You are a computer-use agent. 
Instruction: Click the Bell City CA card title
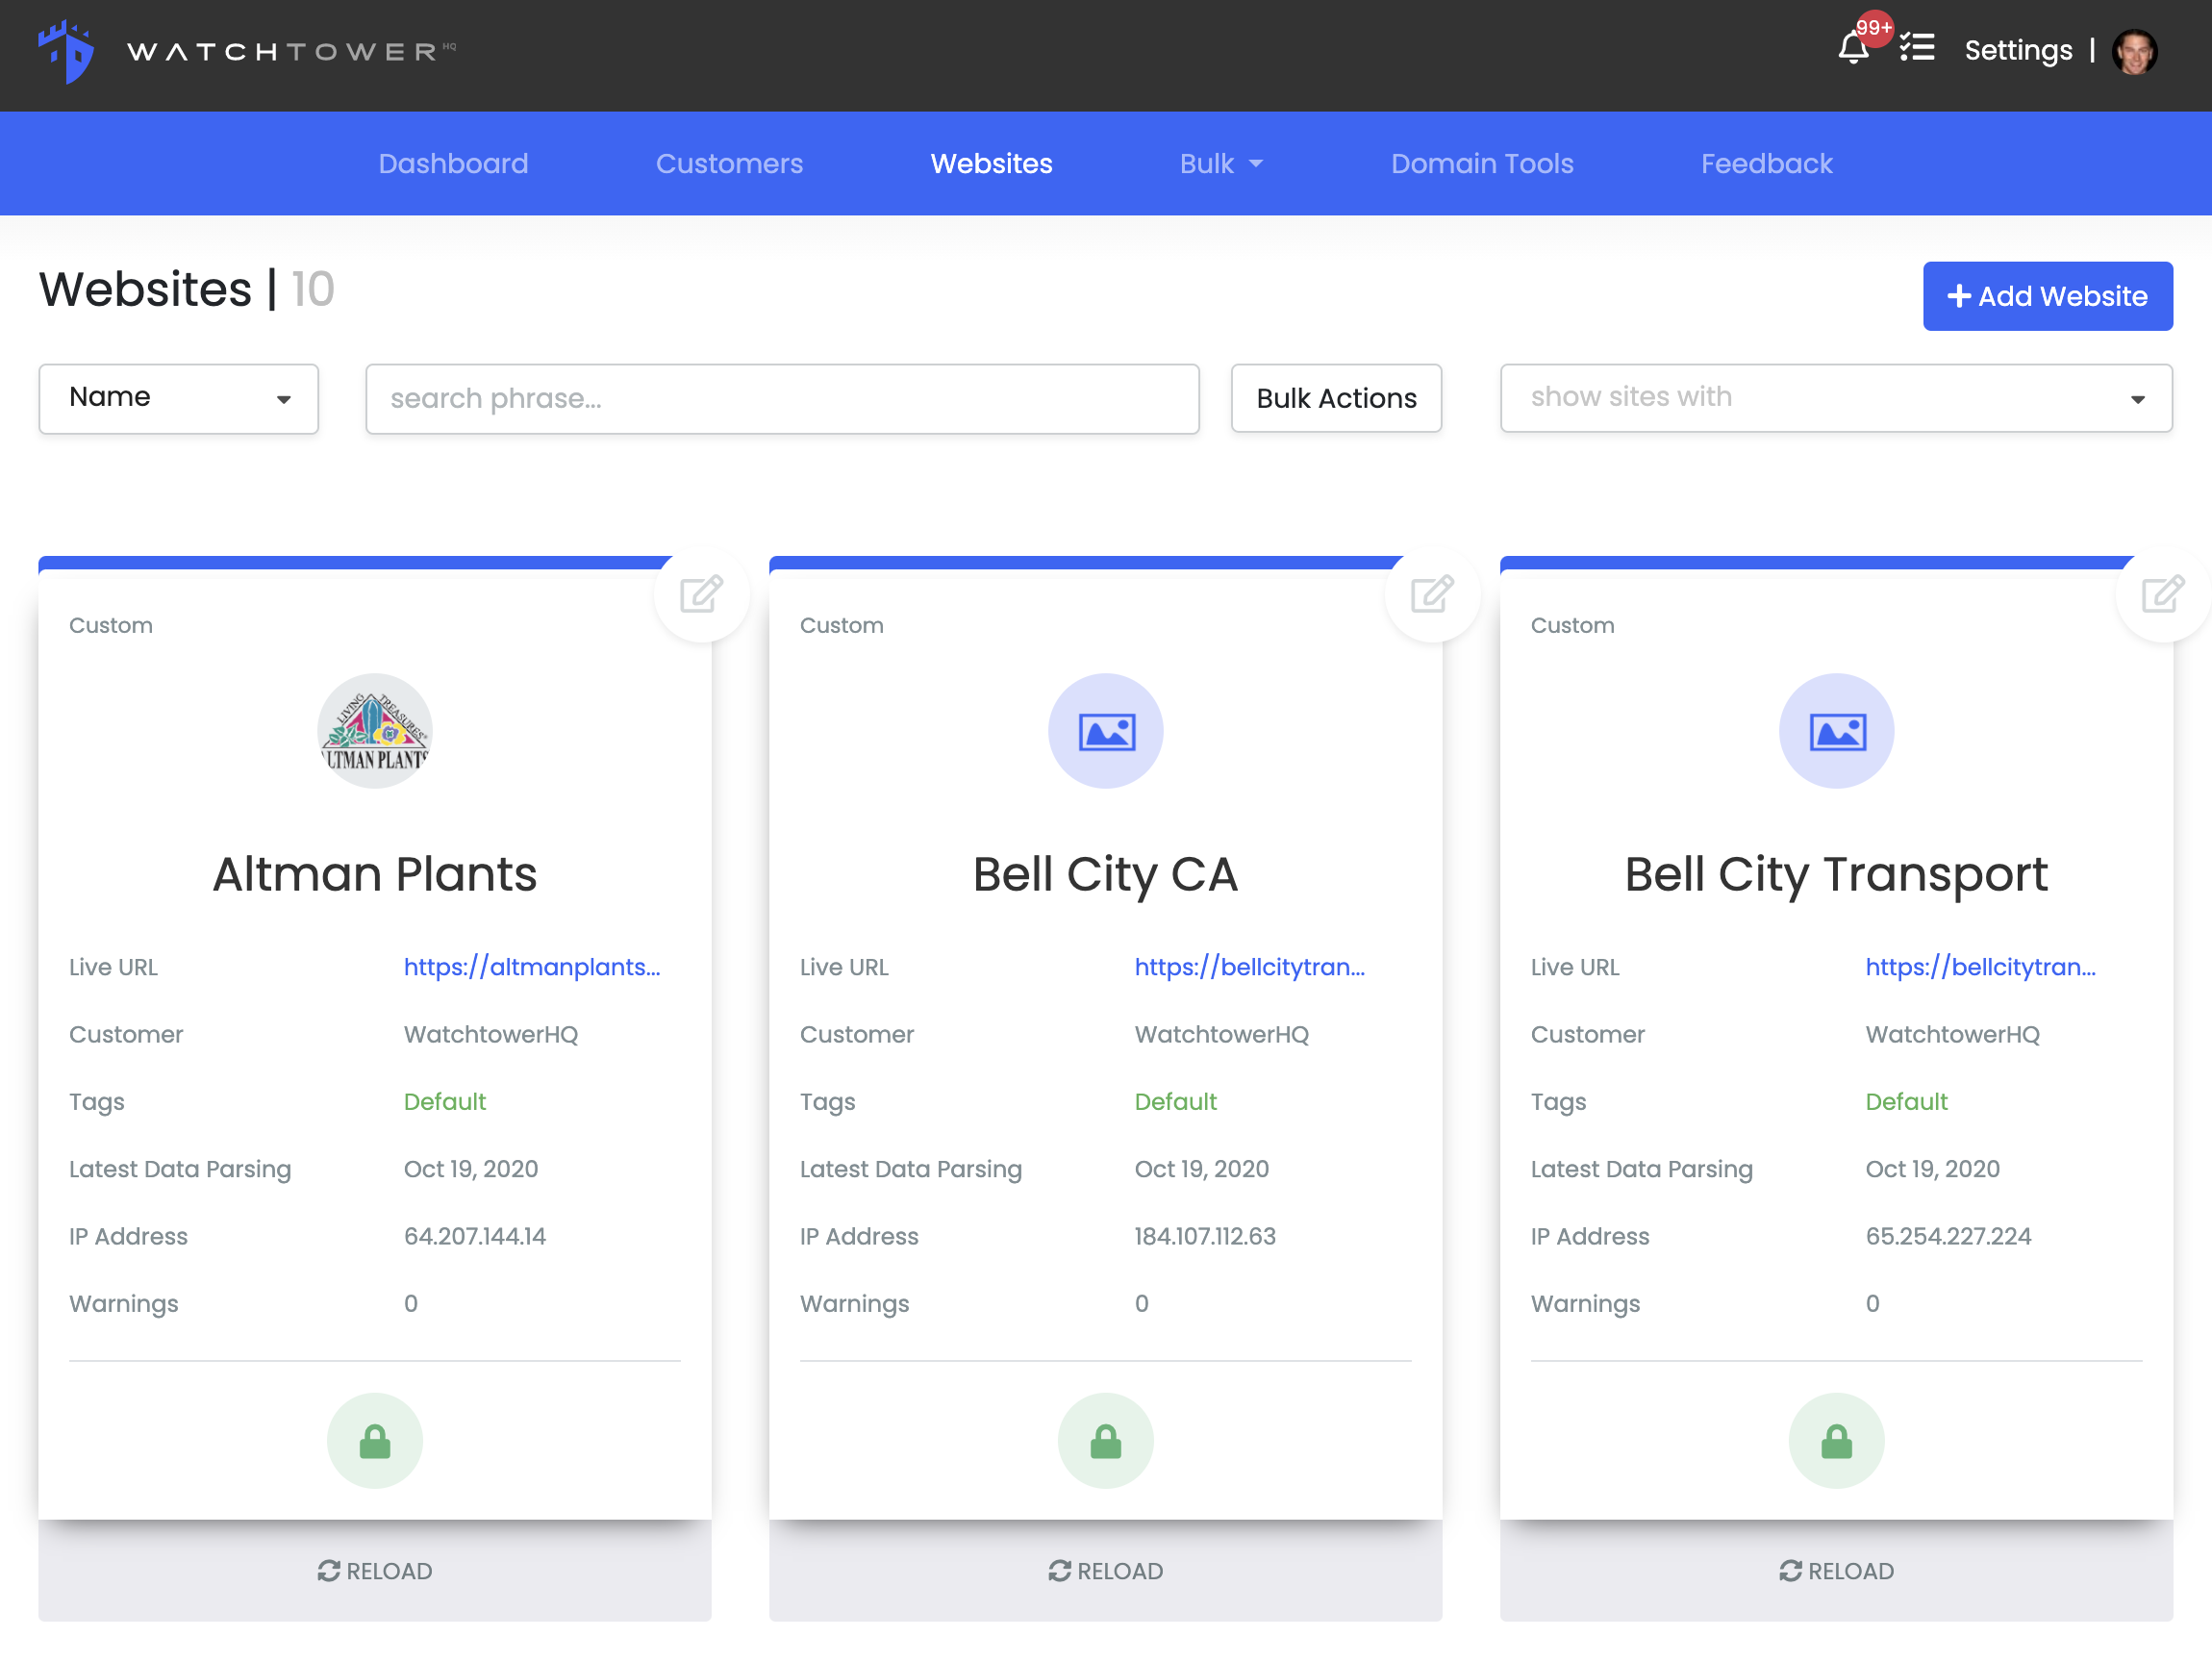tap(1106, 874)
